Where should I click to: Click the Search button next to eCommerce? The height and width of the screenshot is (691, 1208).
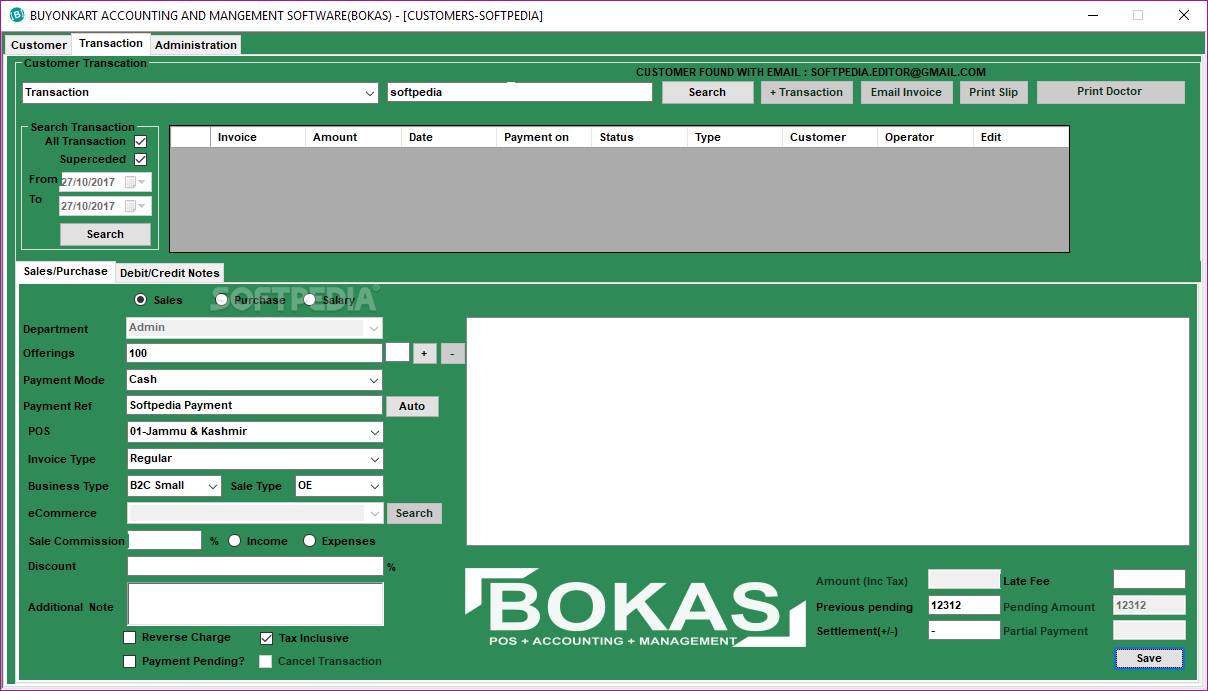pyautogui.click(x=414, y=513)
